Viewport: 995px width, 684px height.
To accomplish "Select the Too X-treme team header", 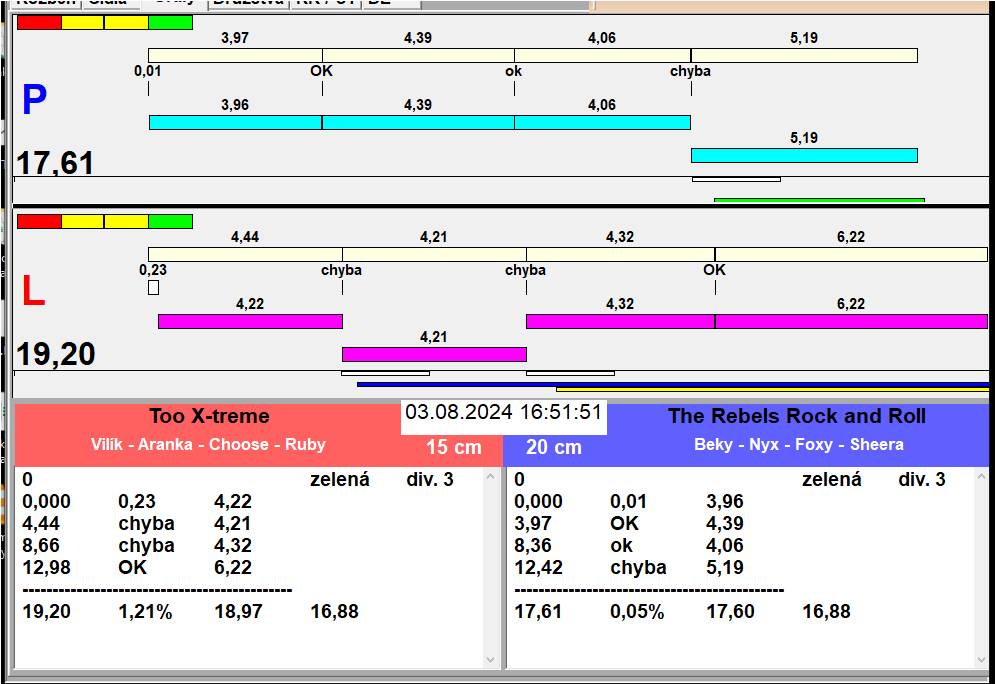I will [209, 416].
